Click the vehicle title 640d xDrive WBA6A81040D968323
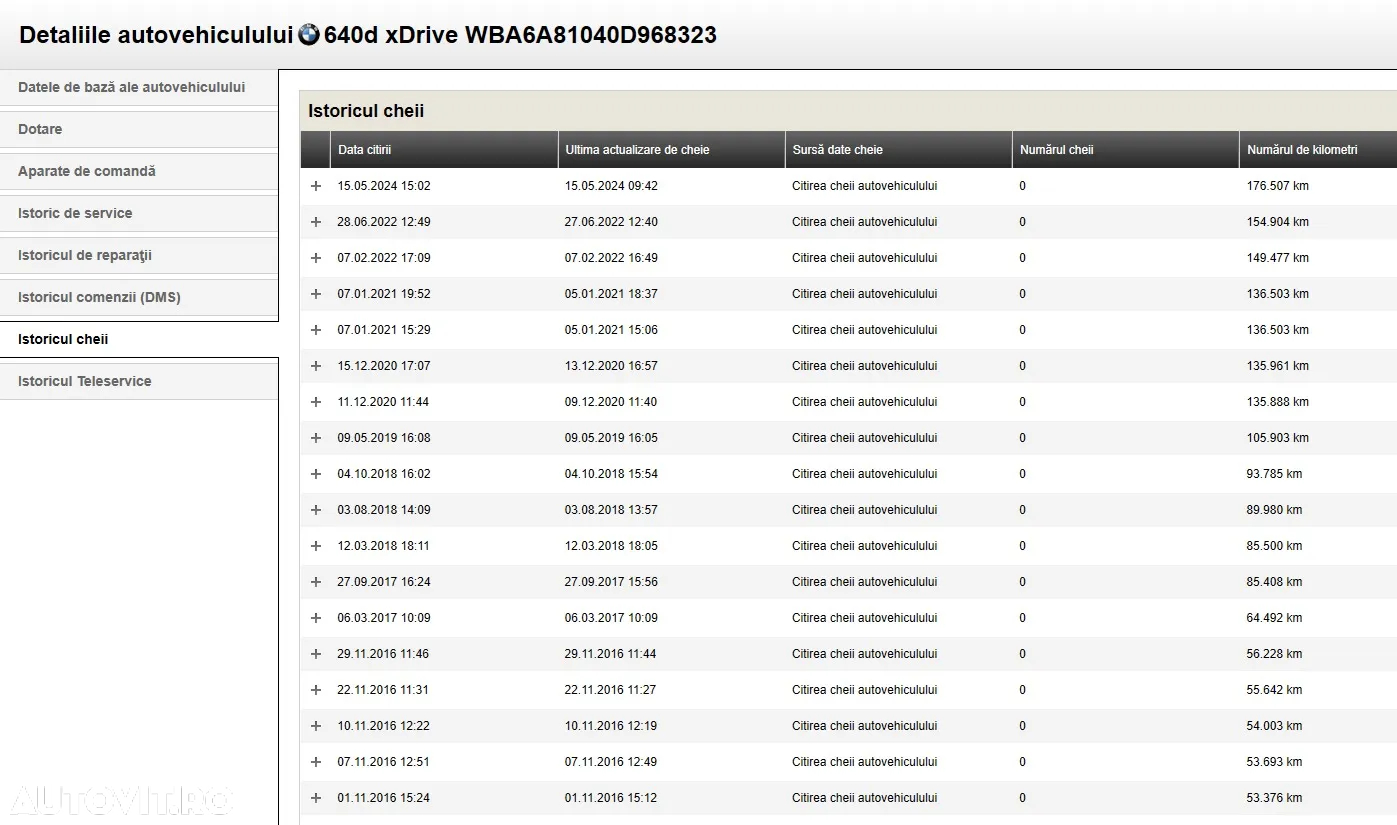The image size is (1397, 825). [520, 35]
